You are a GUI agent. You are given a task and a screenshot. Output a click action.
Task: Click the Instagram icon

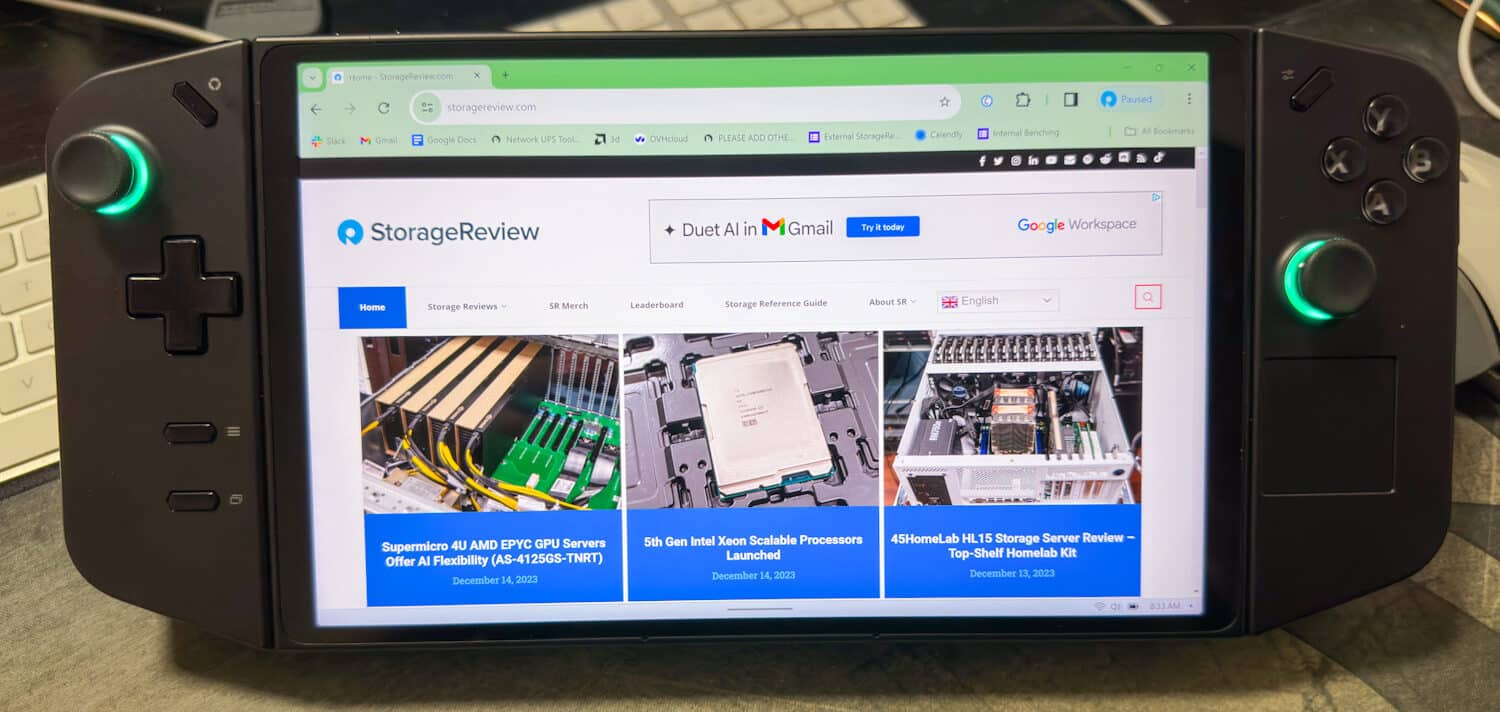(x=1015, y=160)
